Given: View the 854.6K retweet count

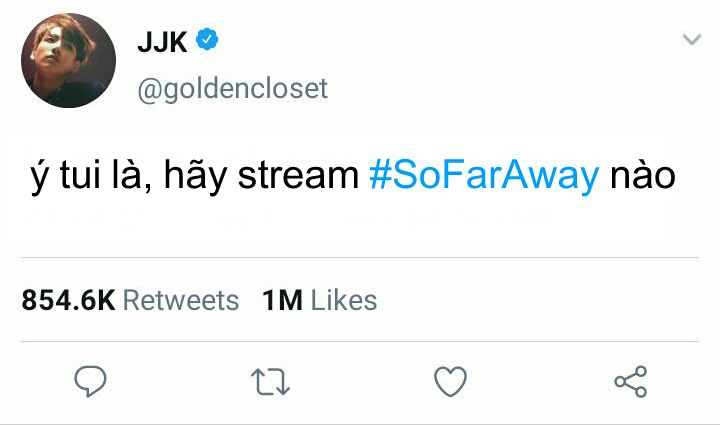Looking at the screenshot, I should 68,301.
